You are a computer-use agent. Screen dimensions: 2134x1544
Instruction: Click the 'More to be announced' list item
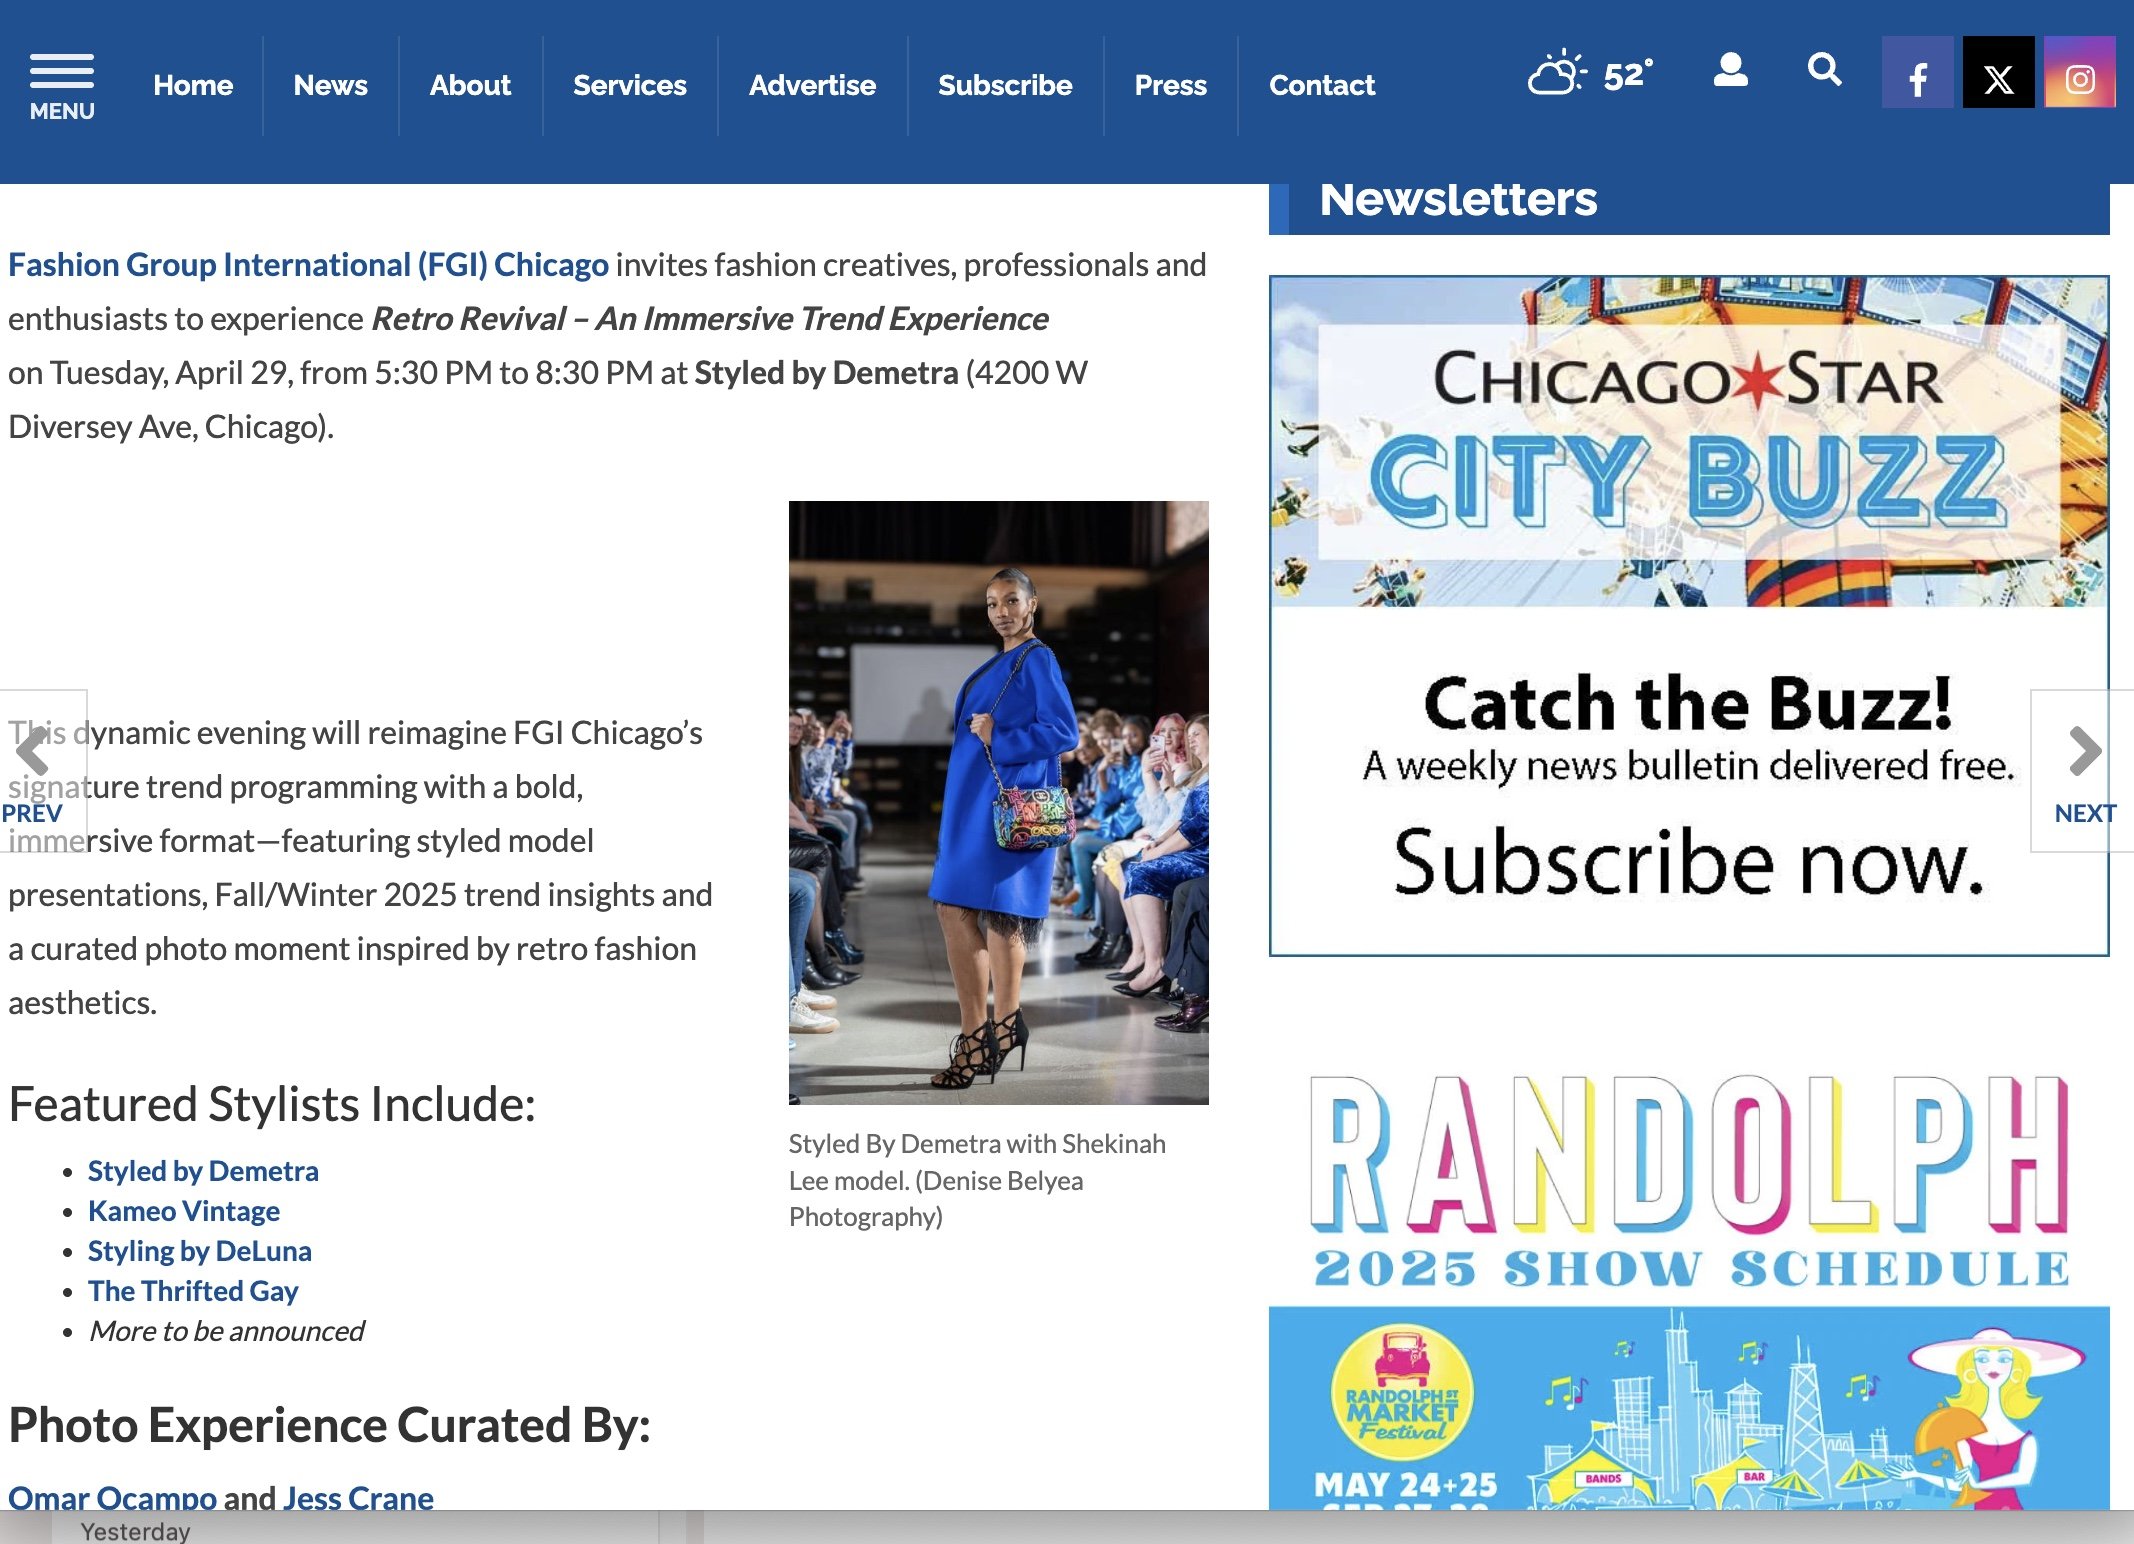pyautogui.click(x=227, y=1331)
